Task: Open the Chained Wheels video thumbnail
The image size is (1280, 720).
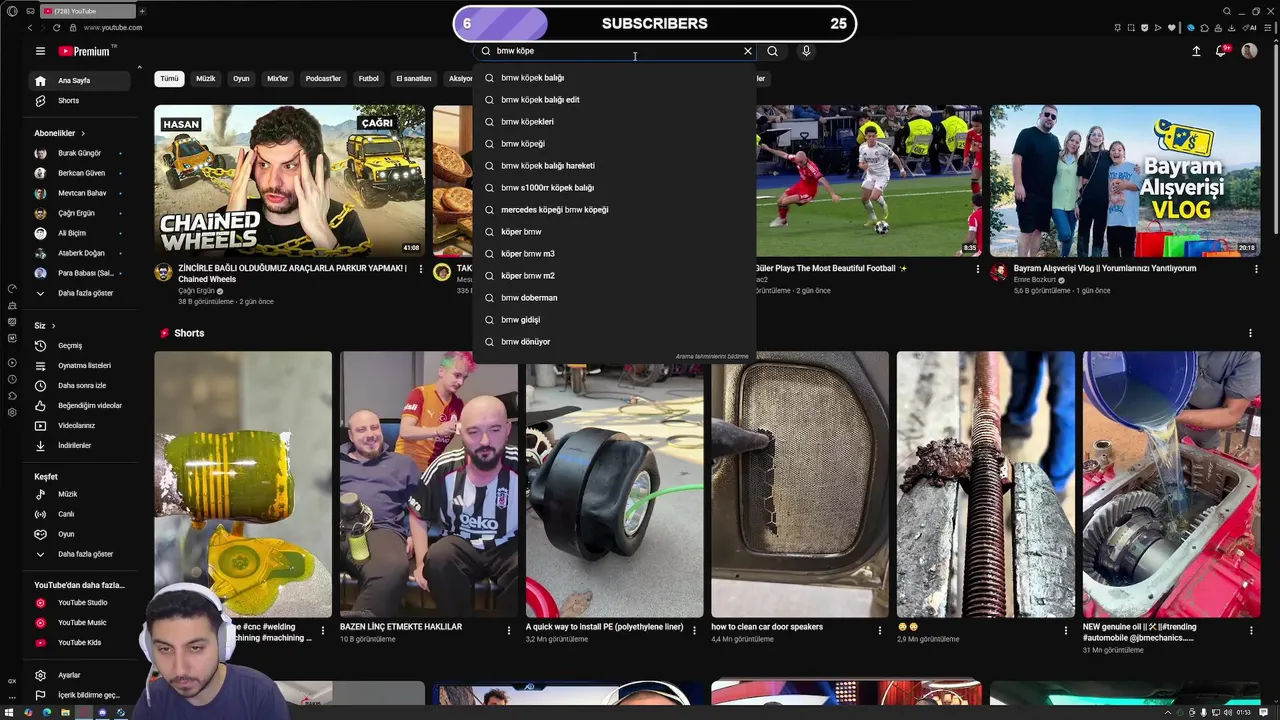Action: pyautogui.click(x=289, y=181)
